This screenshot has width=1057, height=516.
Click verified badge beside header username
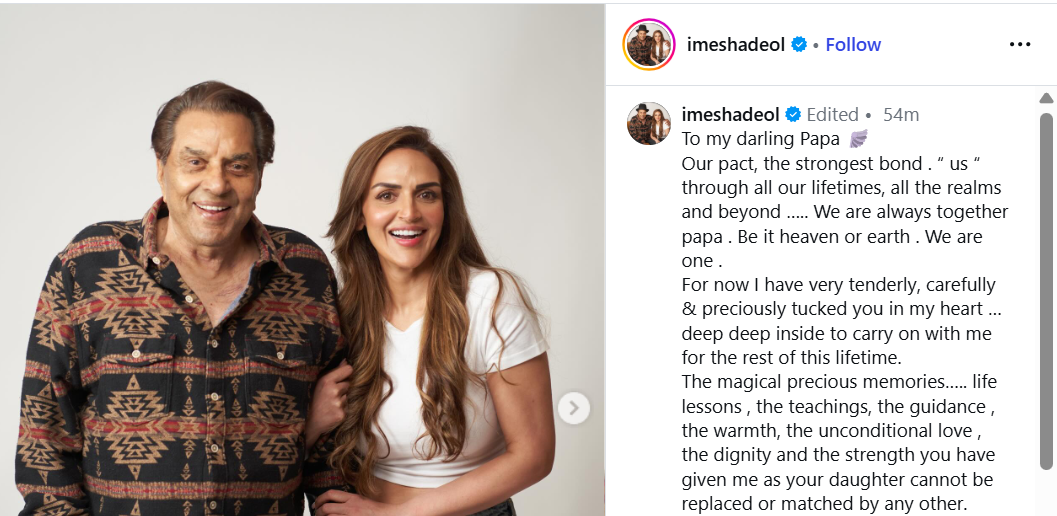[799, 45]
